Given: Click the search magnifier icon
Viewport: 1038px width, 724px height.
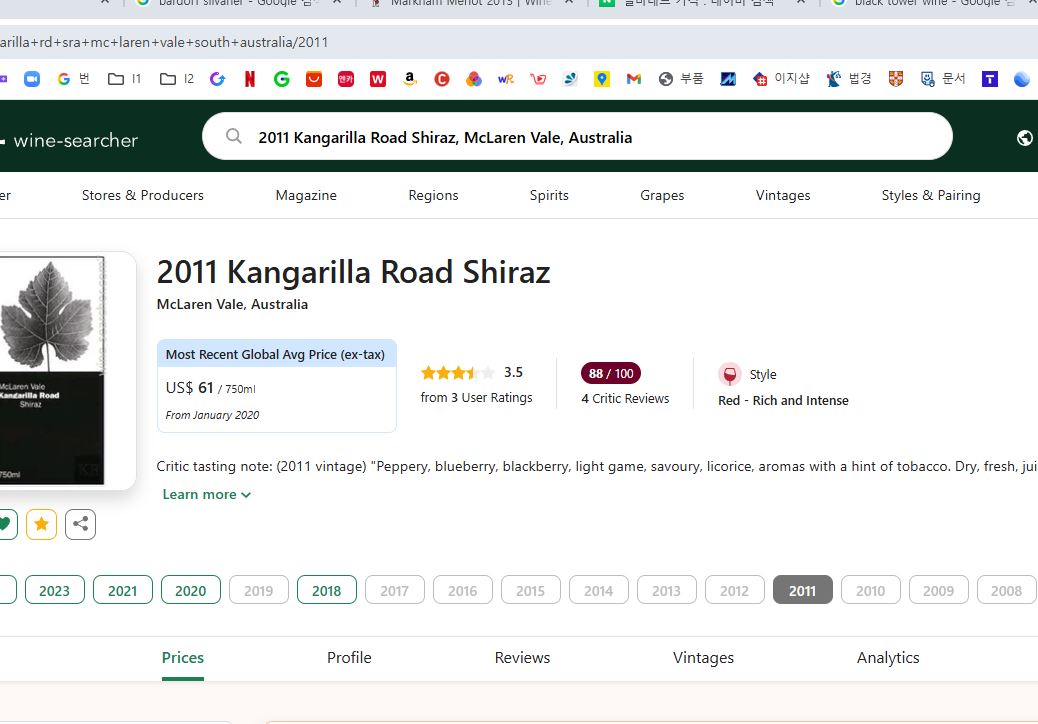Looking at the screenshot, I should [234, 136].
